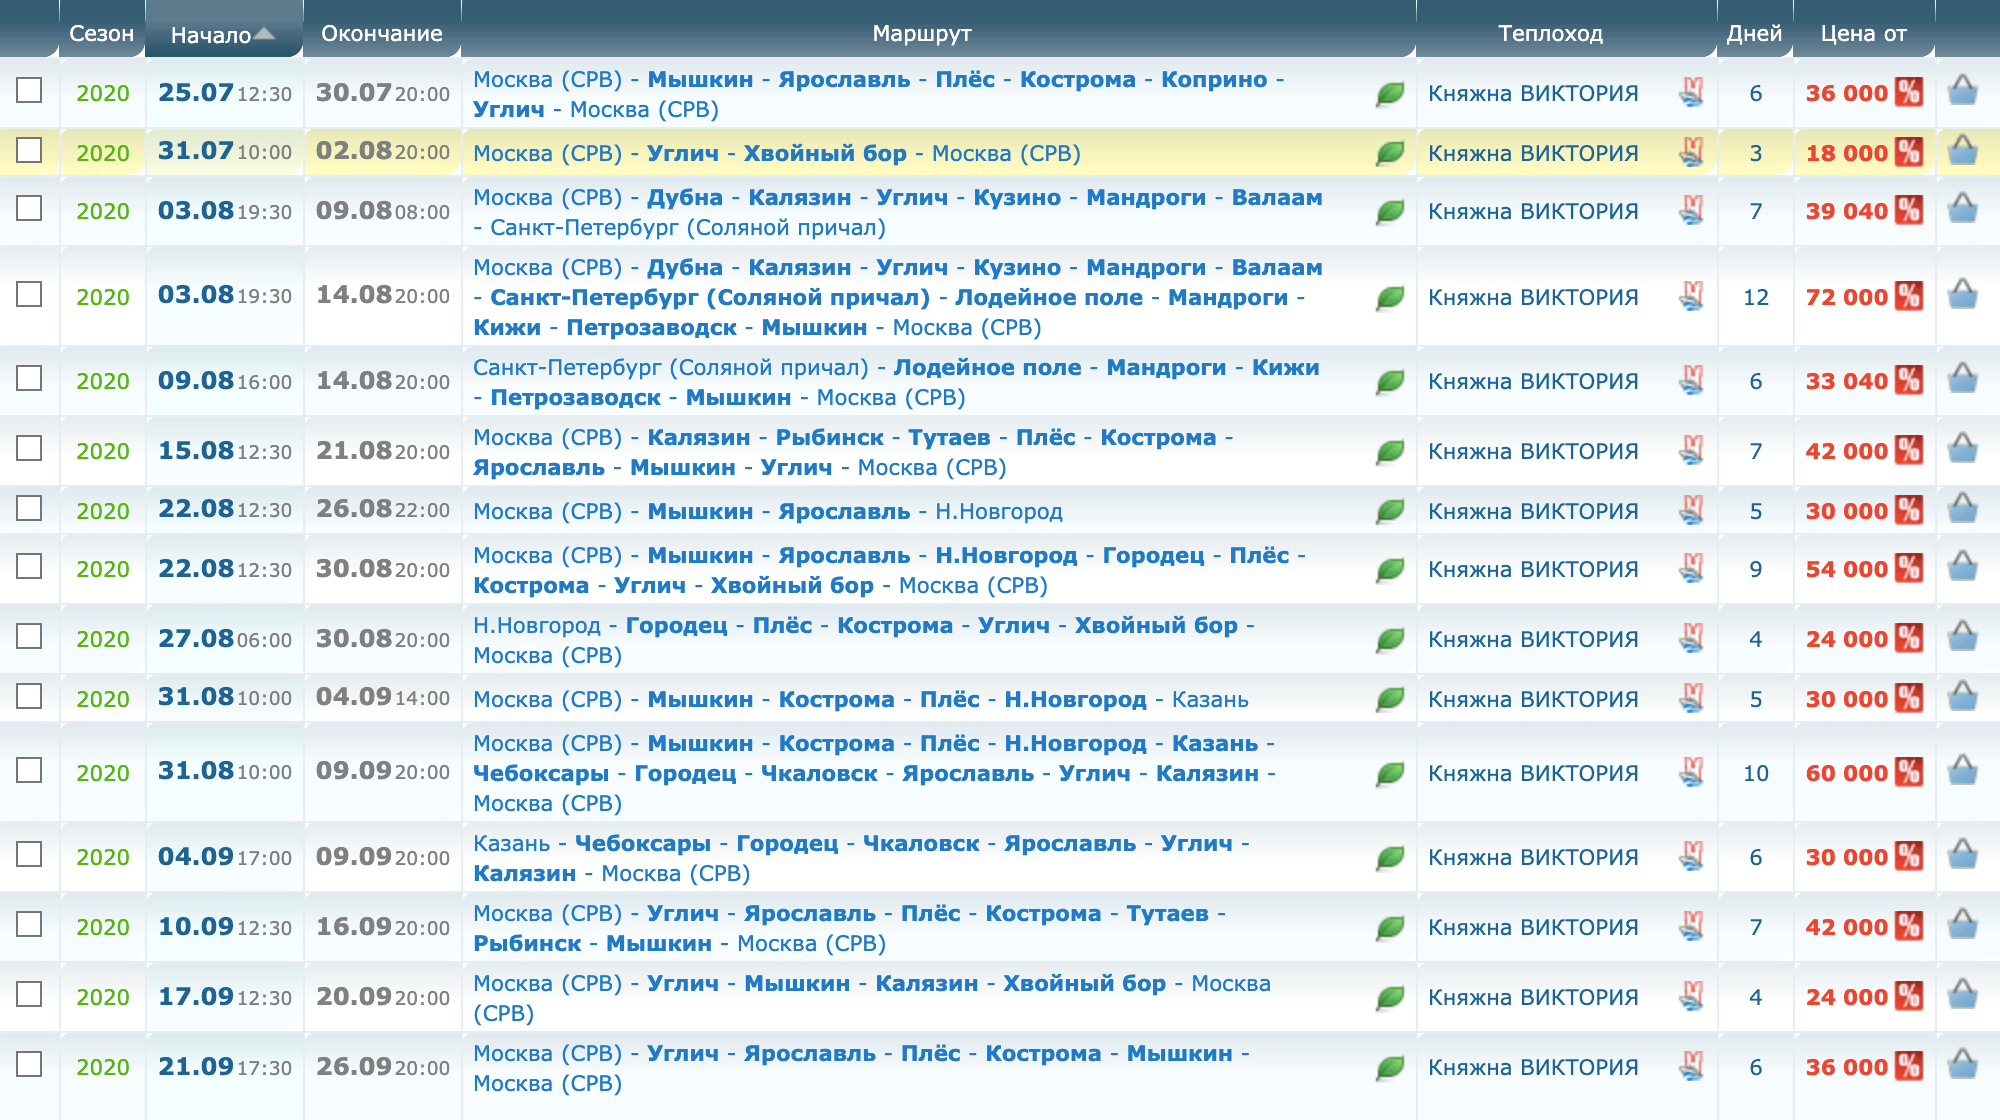
Task: Click start date 17.09 12:30
Action: tap(225, 997)
